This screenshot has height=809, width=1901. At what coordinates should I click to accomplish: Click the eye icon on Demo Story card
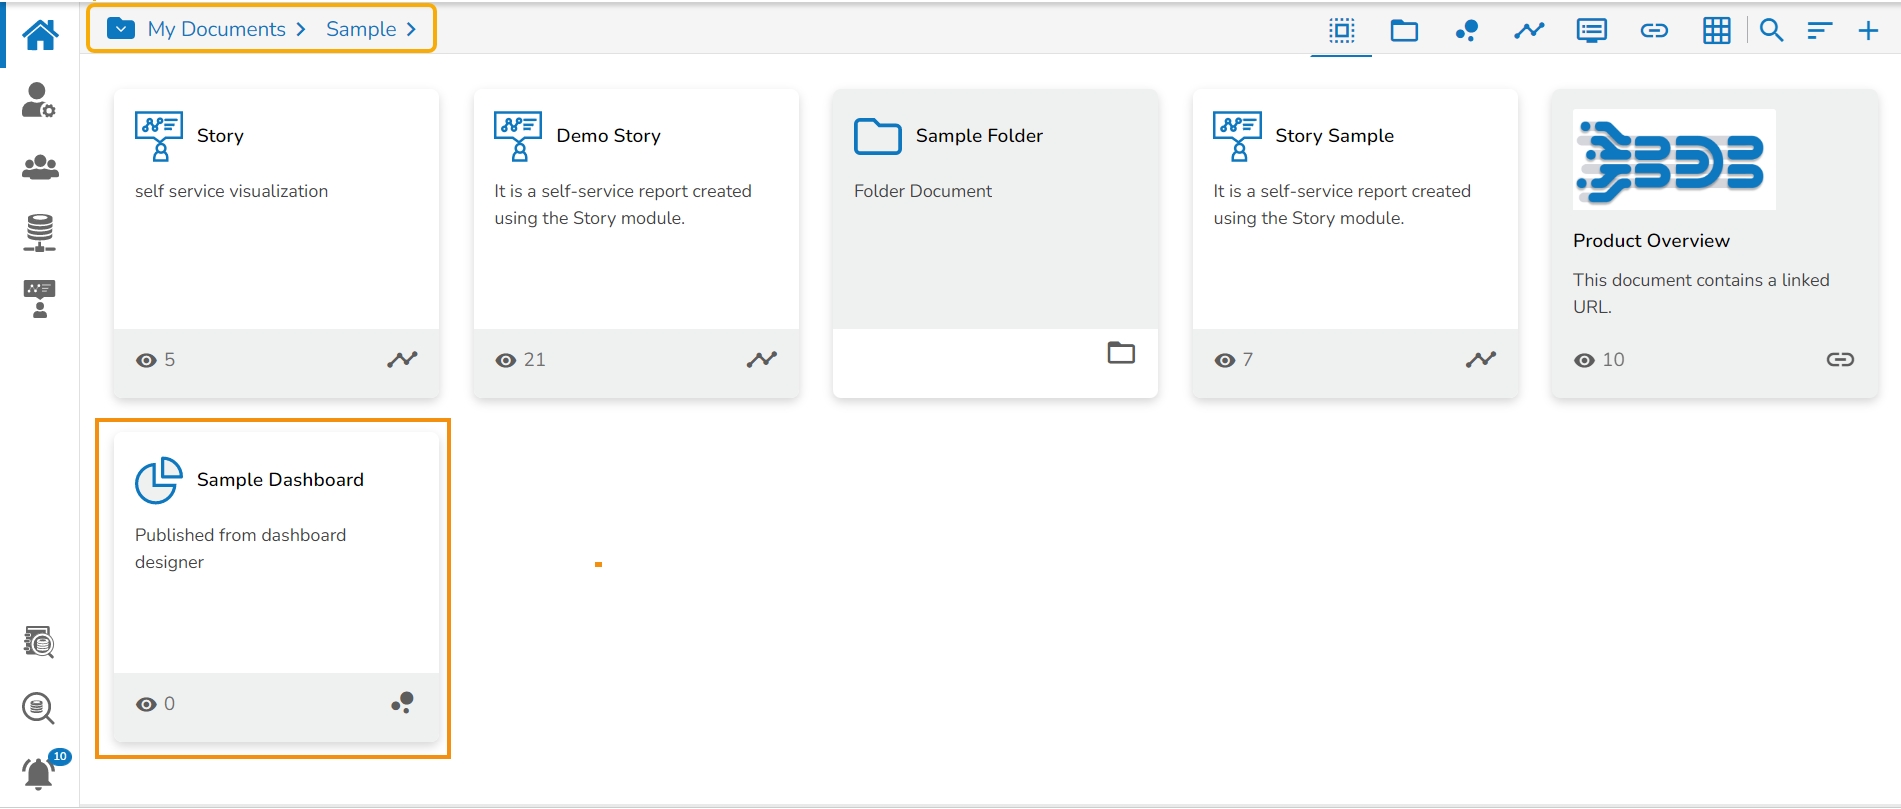tap(506, 360)
